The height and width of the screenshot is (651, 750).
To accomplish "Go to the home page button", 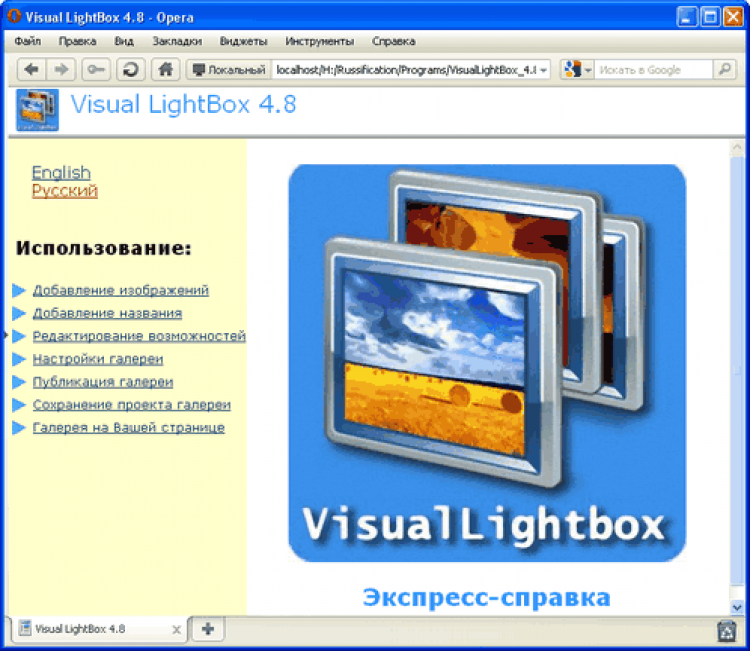I will (165, 70).
